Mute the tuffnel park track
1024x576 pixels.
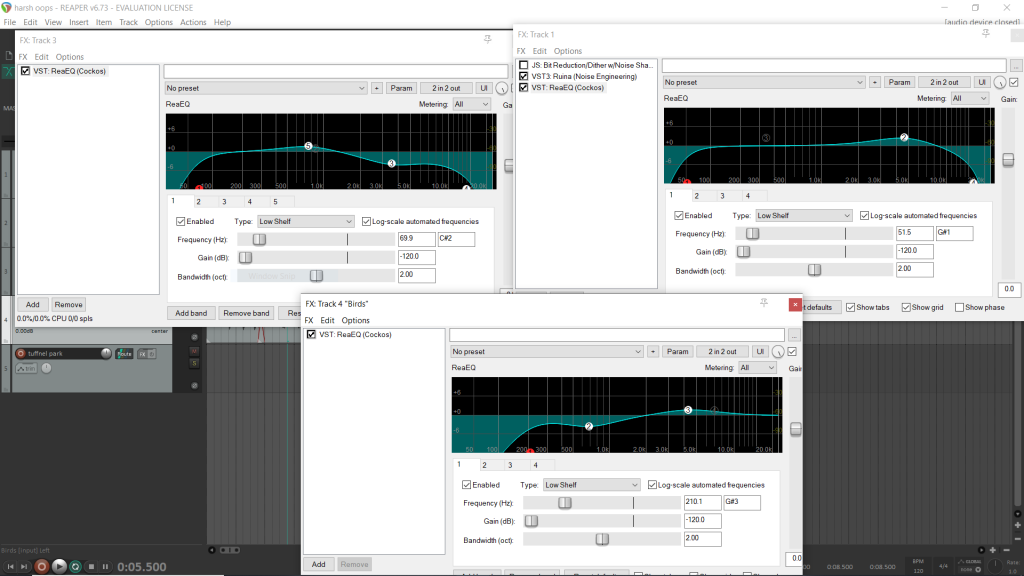click(194, 352)
